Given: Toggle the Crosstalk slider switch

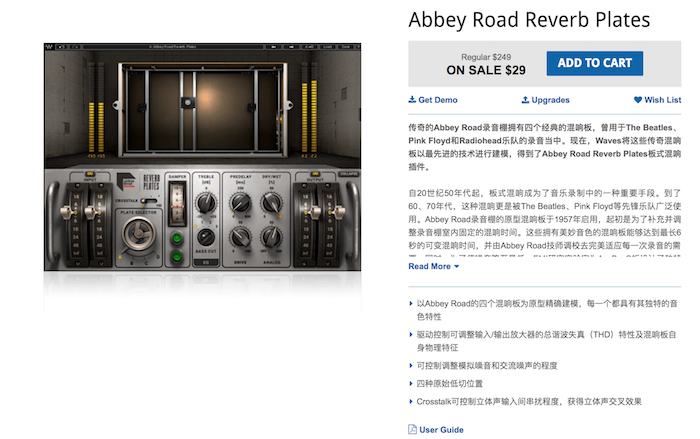Looking at the screenshot, I should click(149, 201).
